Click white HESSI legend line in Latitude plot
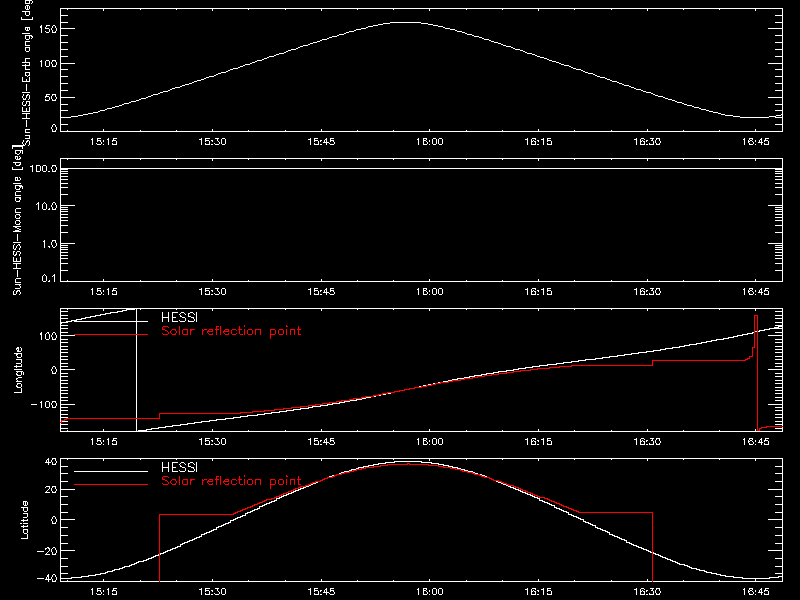This screenshot has width=800, height=600. click(x=111, y=471)
